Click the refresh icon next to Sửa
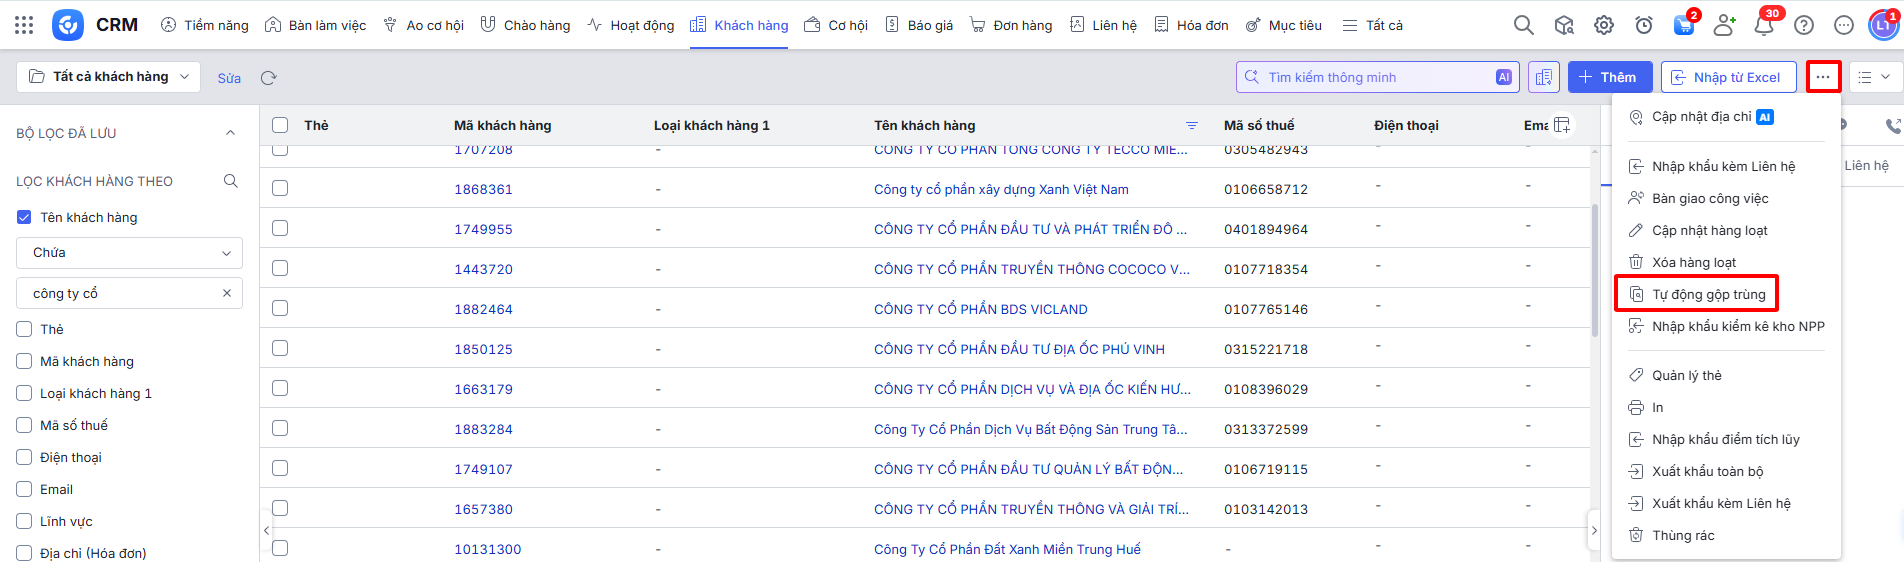Screen dimensions: 1904x562 tap(268, 78)
